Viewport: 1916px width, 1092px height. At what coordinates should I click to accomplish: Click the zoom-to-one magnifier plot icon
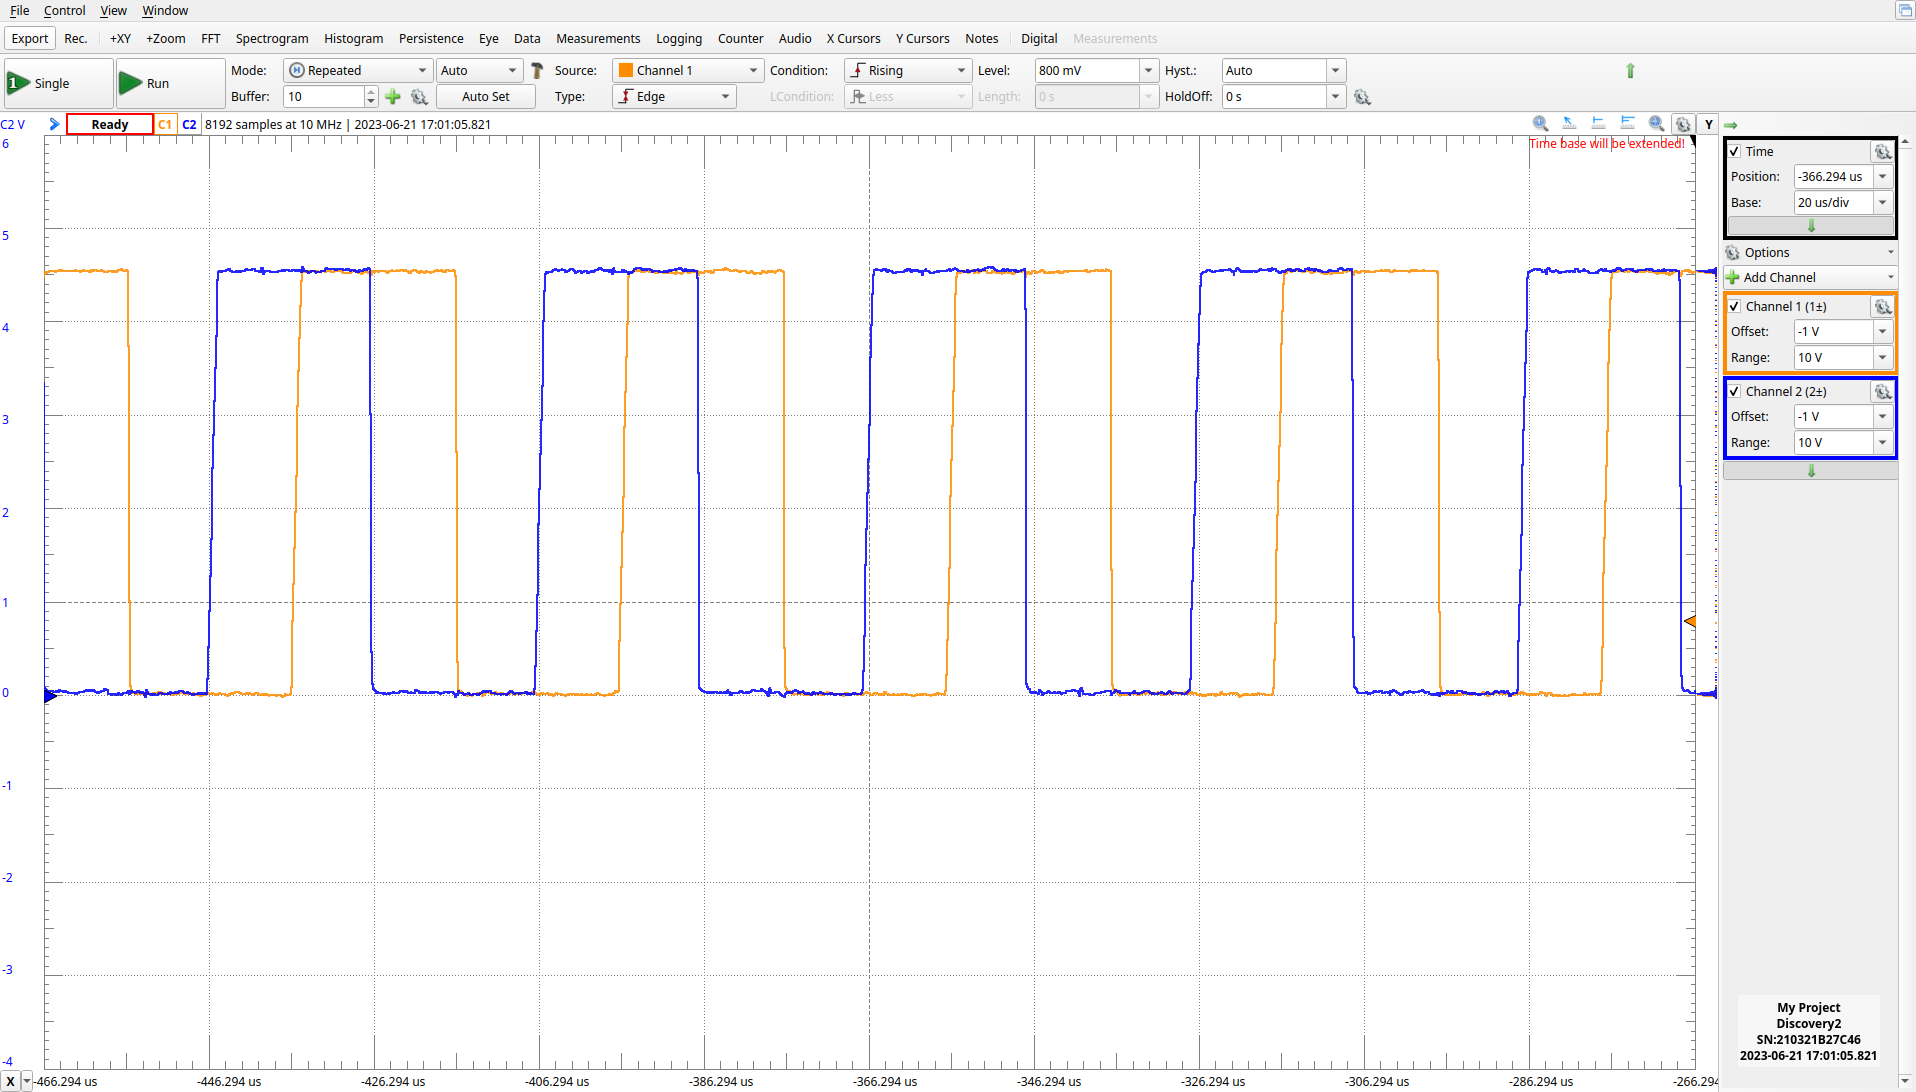click(x=1541, y=123)
